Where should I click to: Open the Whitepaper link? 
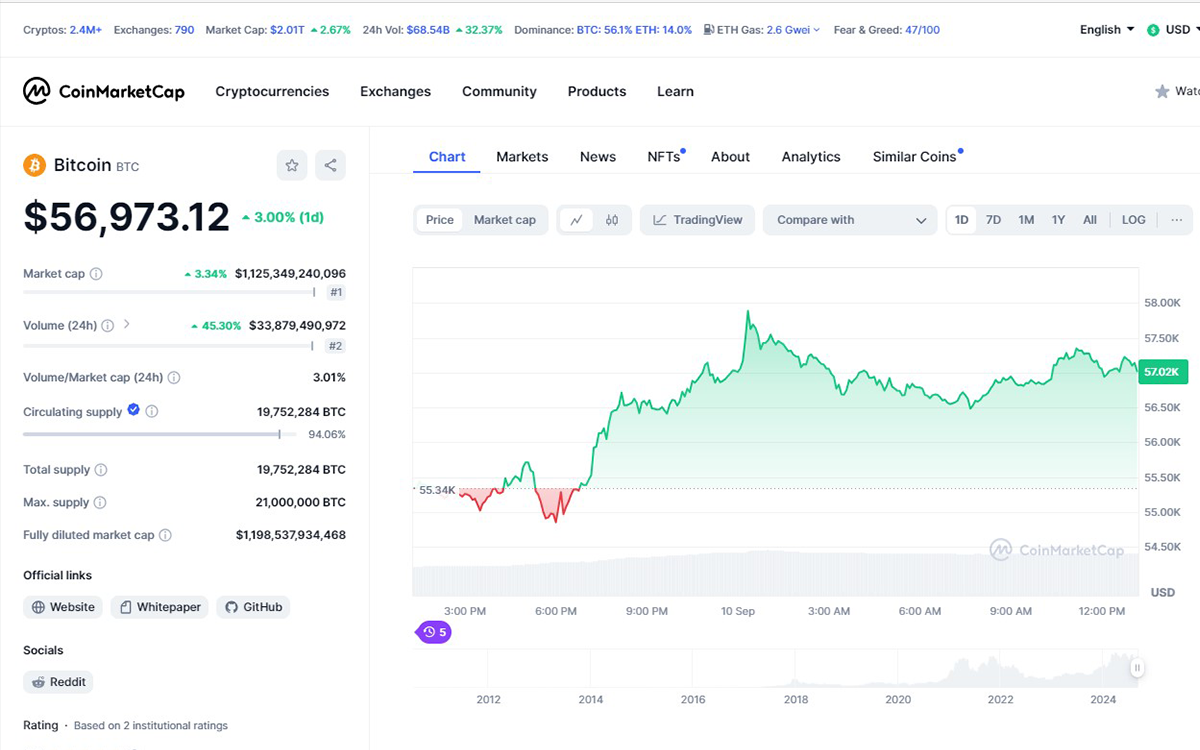[159, 607]
